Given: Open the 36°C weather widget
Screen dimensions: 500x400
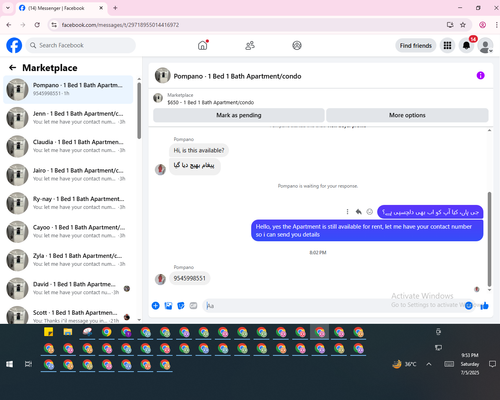Looking at the screenshot, I should 404,364.
